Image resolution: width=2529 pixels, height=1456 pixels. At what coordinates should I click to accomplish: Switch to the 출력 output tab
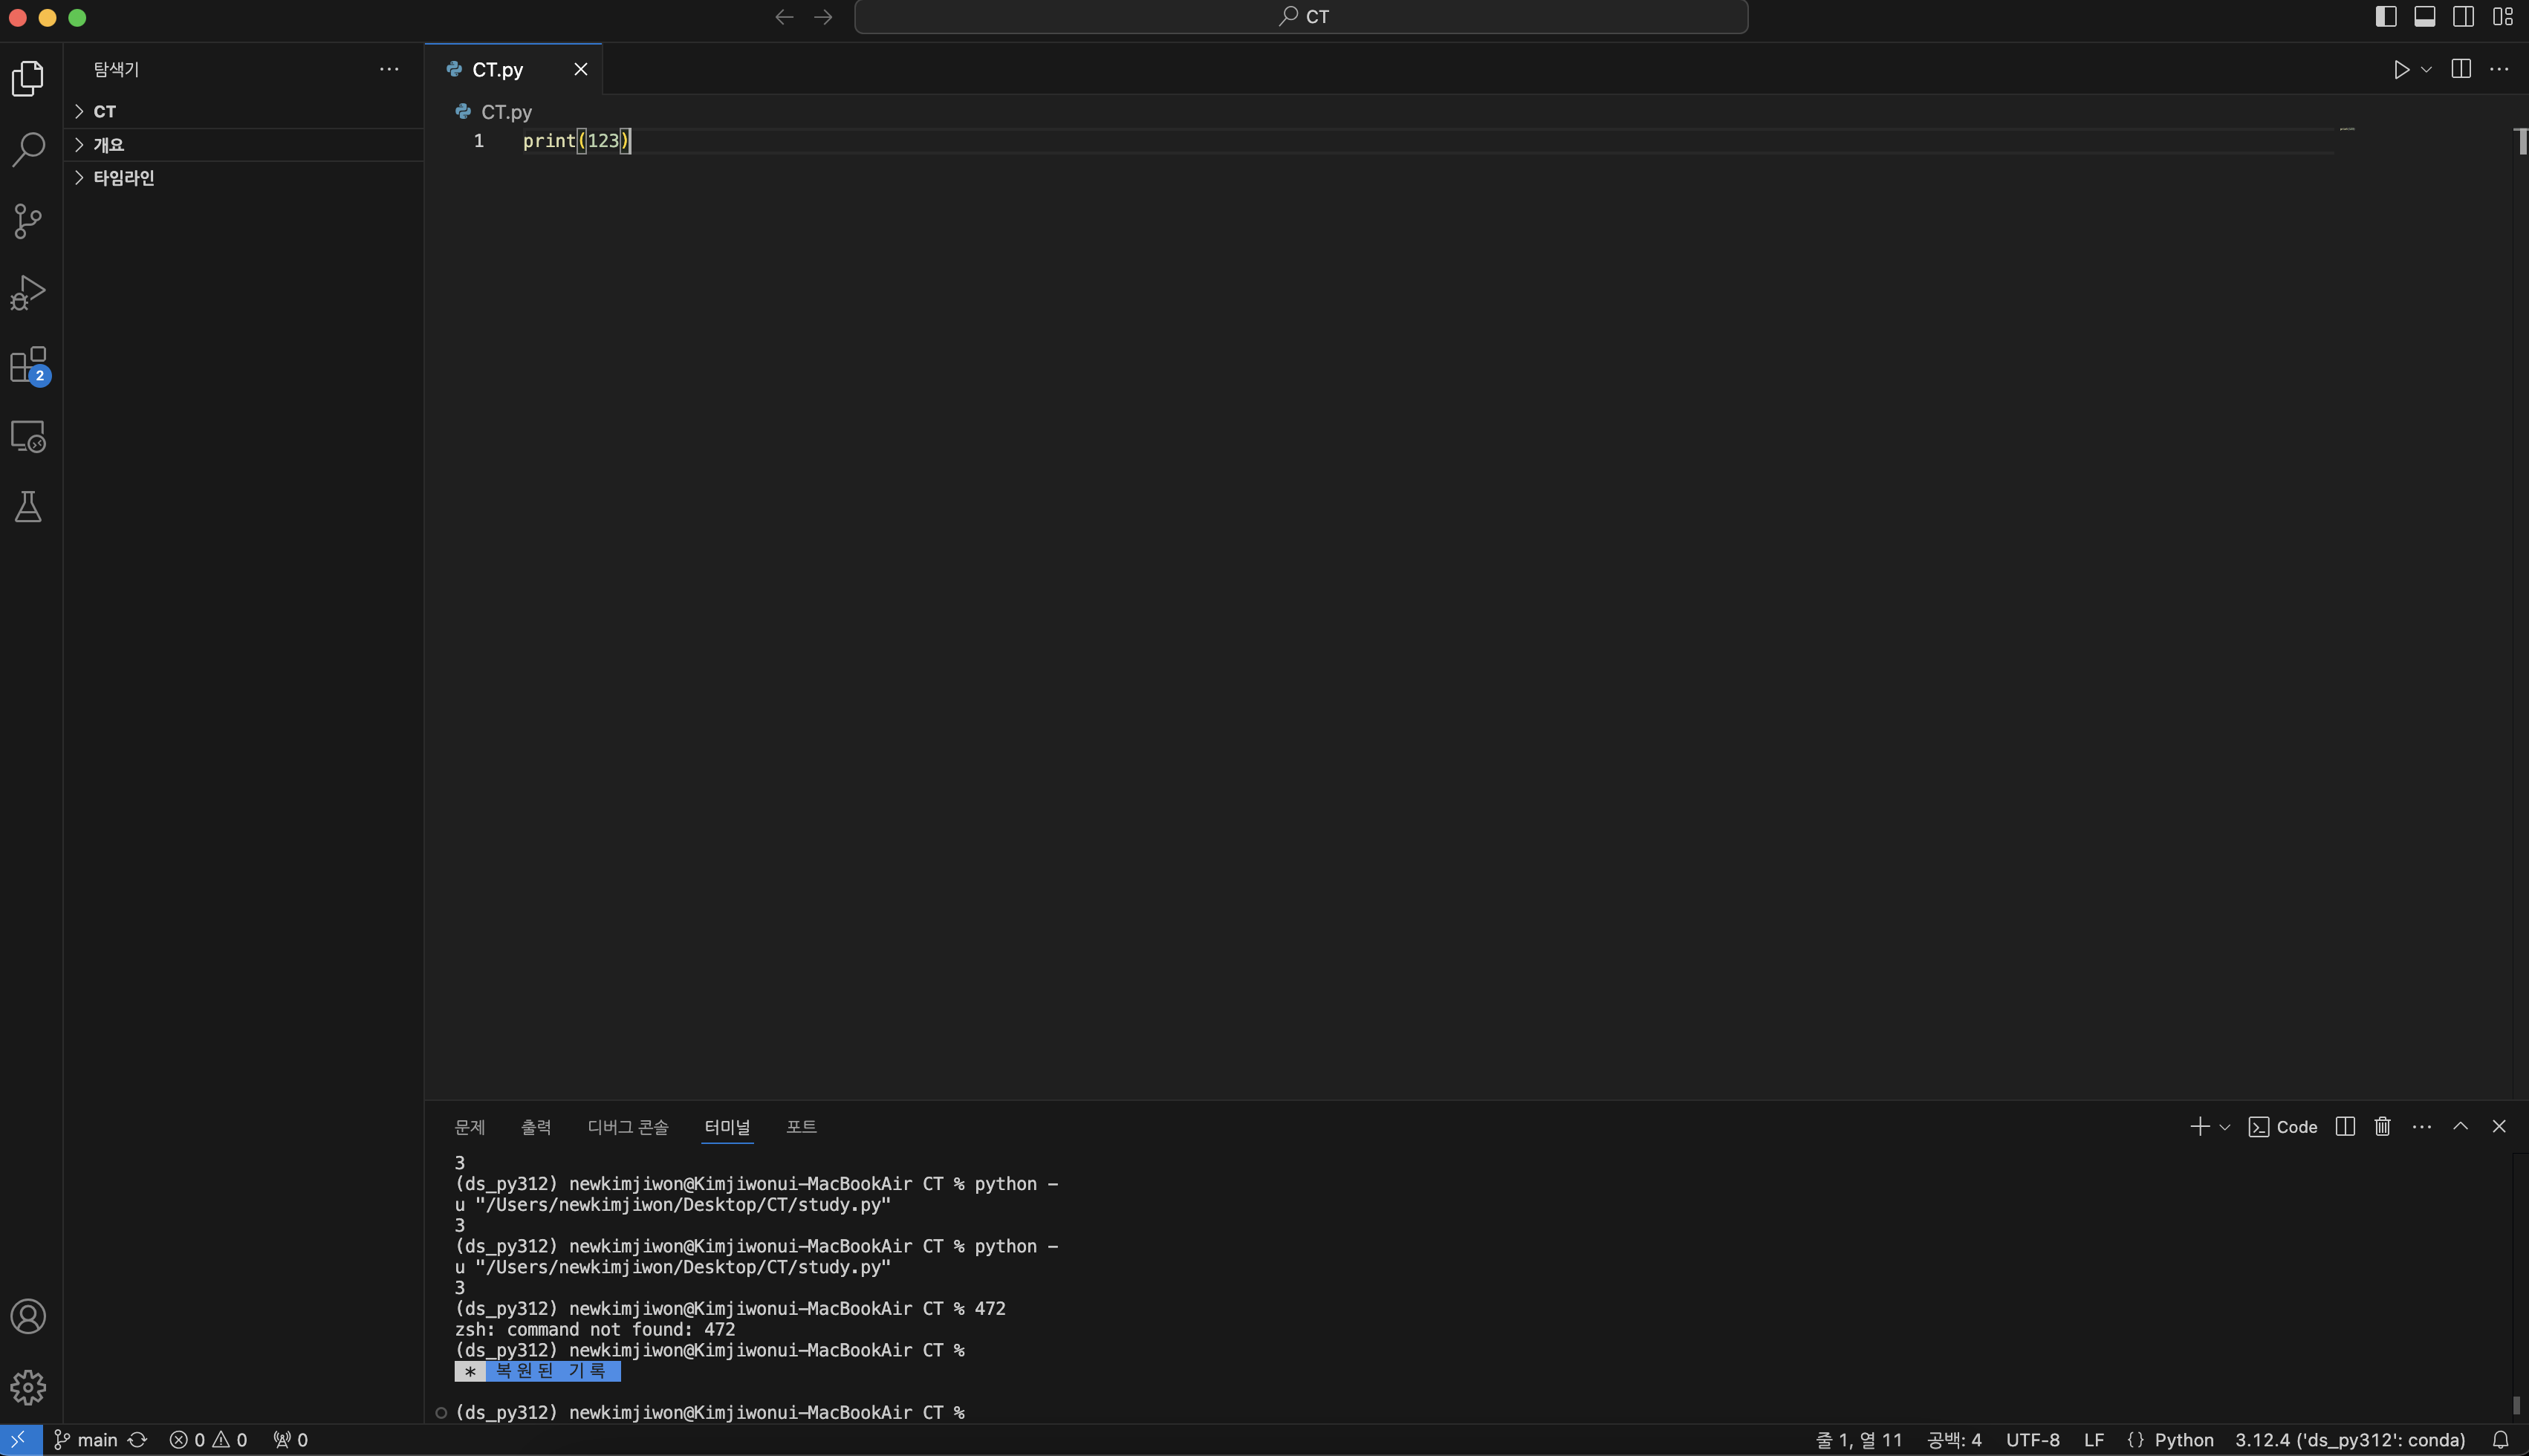[536, 1127]
